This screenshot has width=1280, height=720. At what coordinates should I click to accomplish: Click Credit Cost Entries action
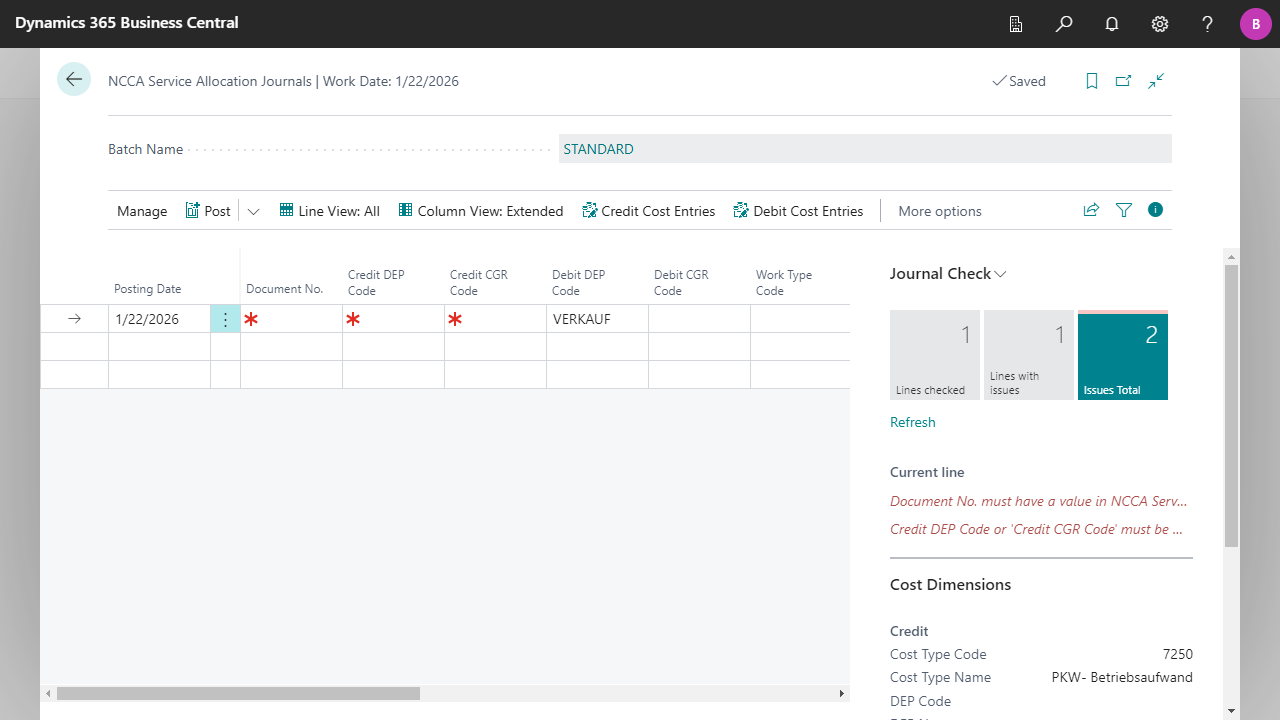(x=649, y=211)
